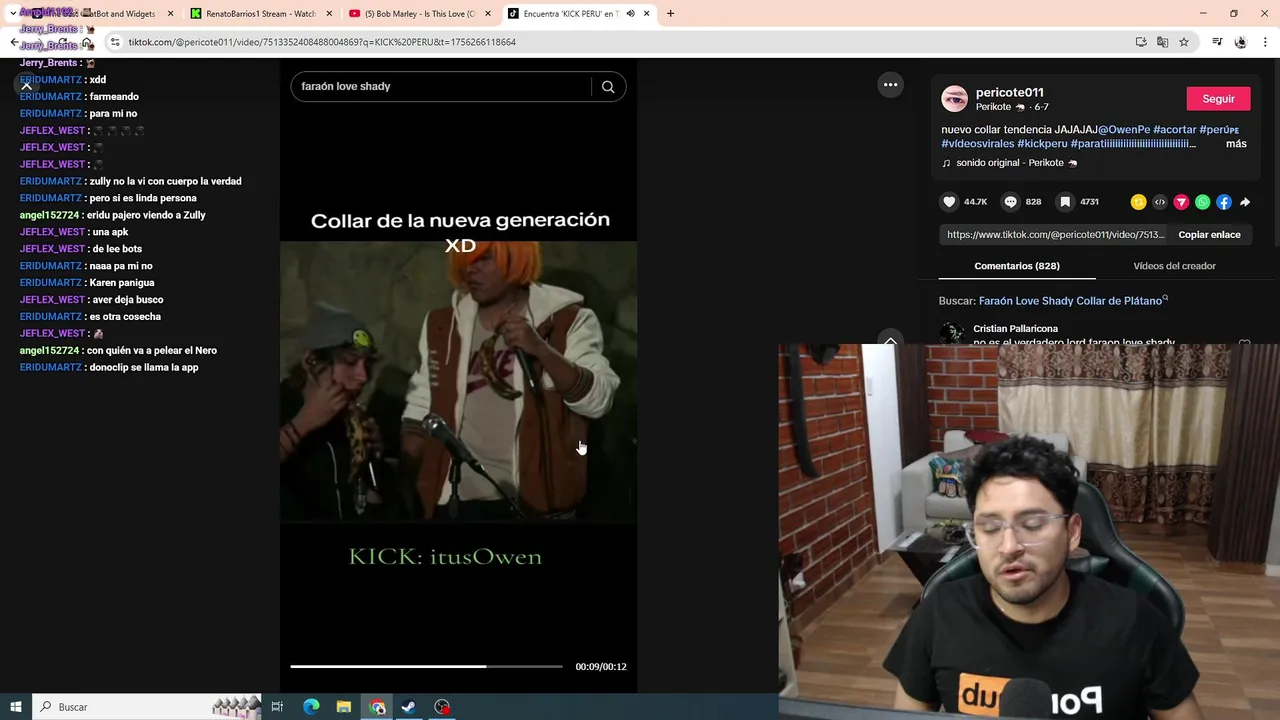Click the video link URL text field

pyautogui.click(x=1055, y=235)
